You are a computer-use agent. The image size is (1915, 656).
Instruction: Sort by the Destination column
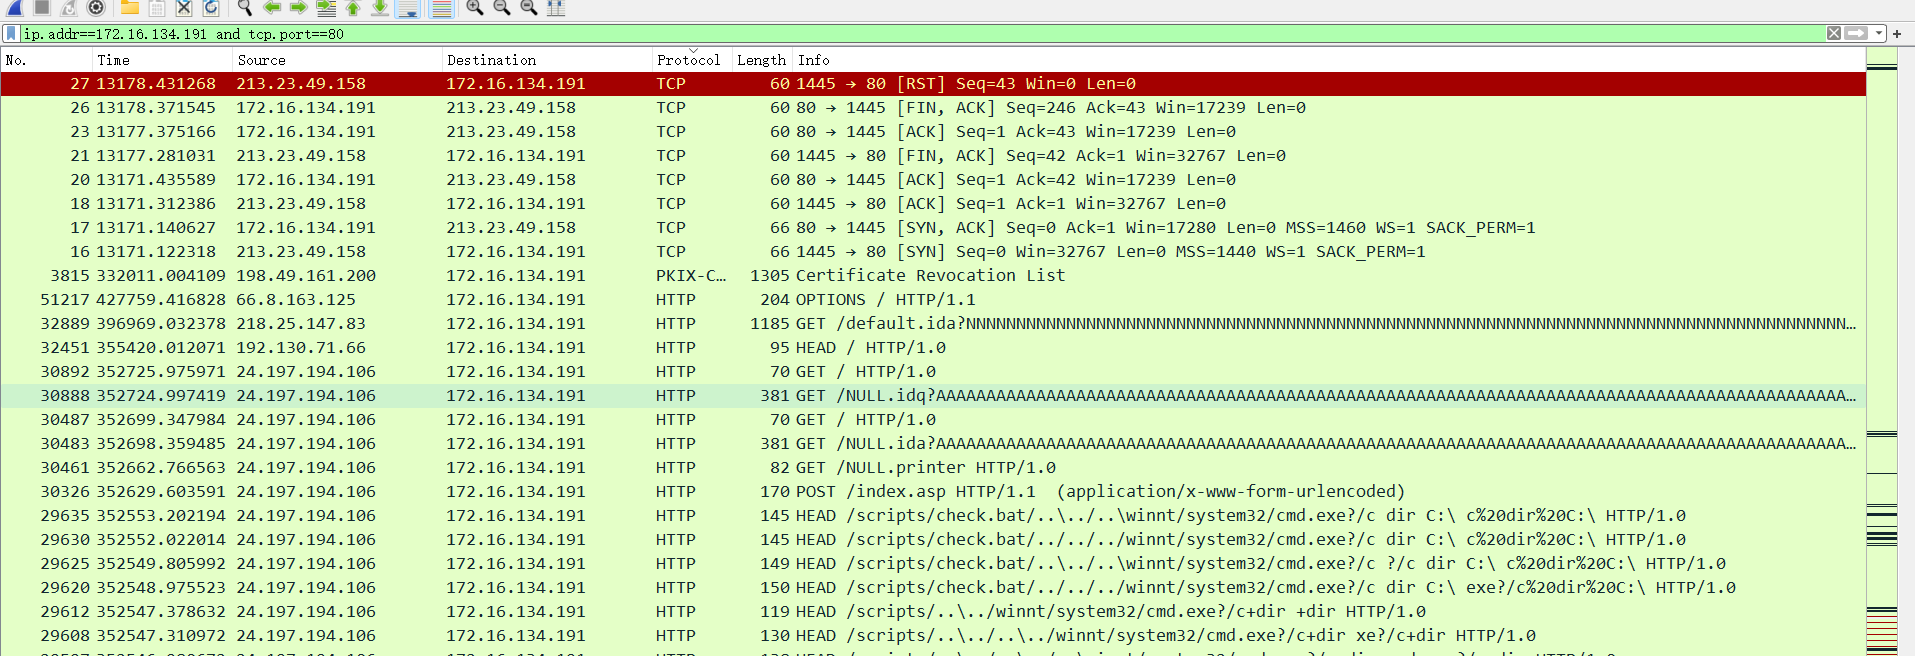pos(547,60)
